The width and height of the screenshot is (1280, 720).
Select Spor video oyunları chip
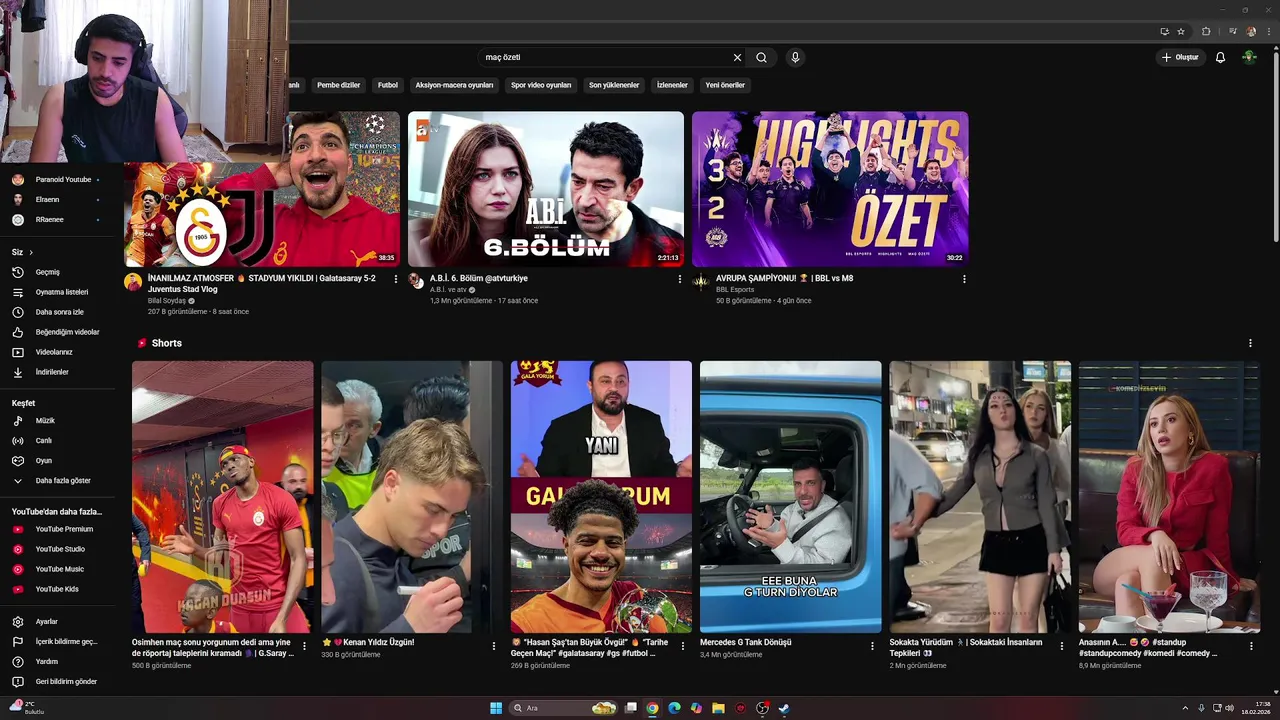541,85
